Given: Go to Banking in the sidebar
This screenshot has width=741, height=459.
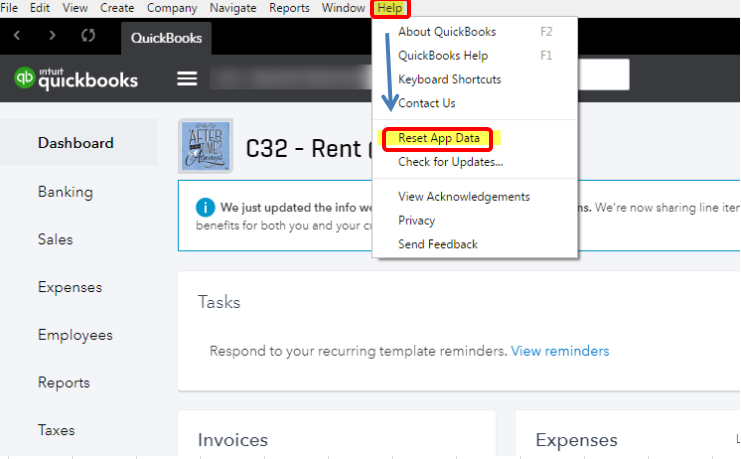Looking at the screenshot, I should point(65,191).
